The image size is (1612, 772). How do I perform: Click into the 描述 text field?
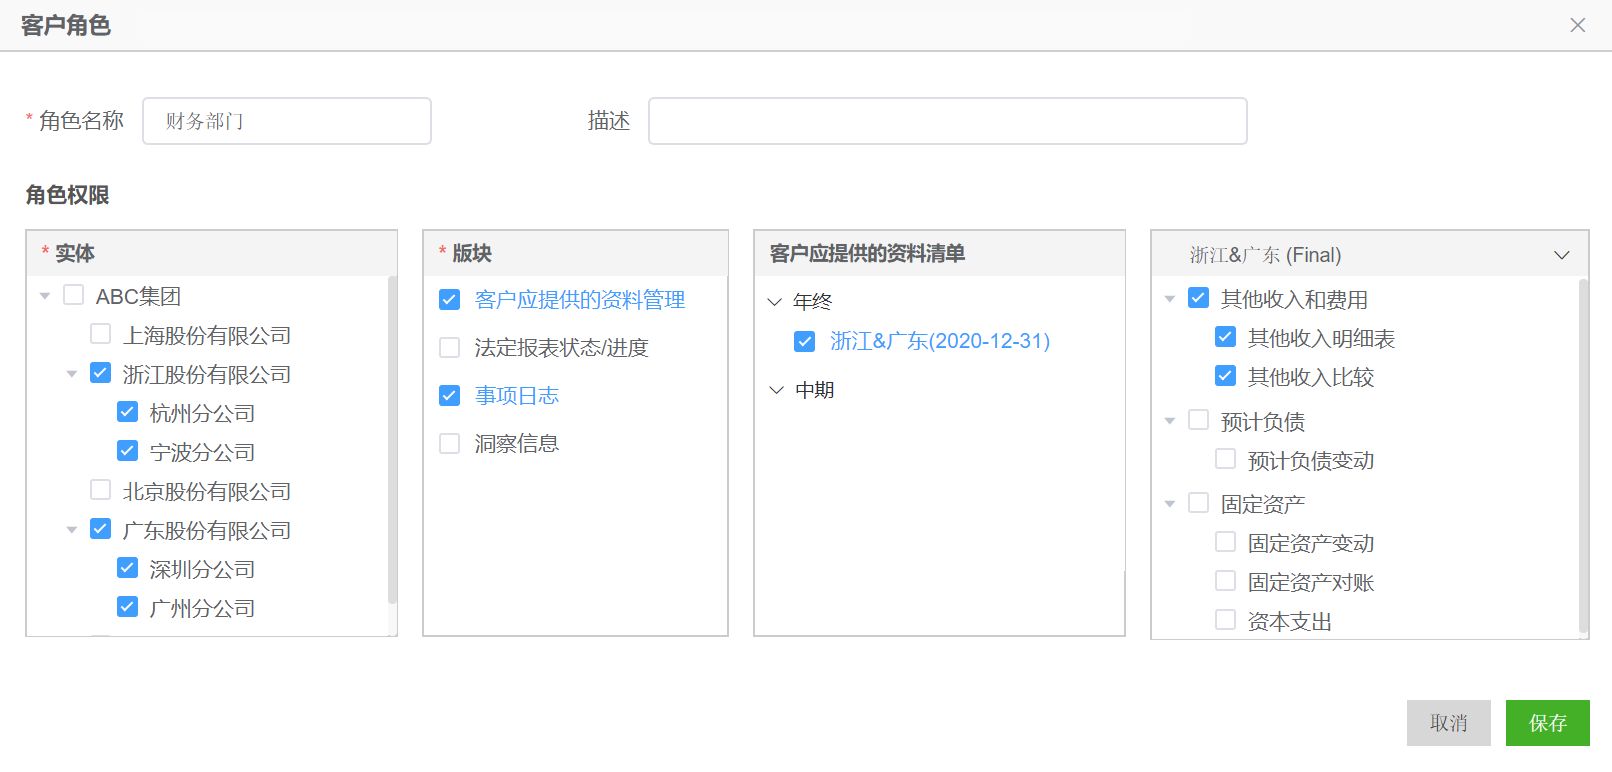[x=947, y=121]
